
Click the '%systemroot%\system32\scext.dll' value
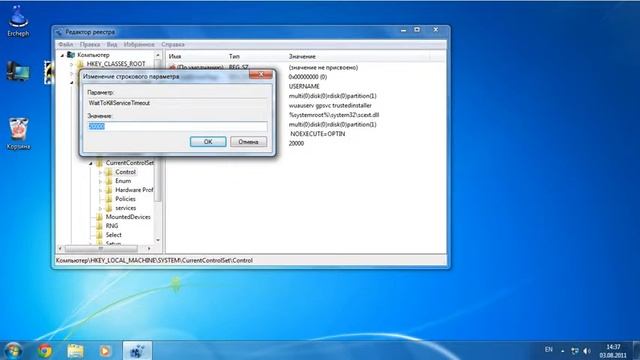tap(334, 115)
